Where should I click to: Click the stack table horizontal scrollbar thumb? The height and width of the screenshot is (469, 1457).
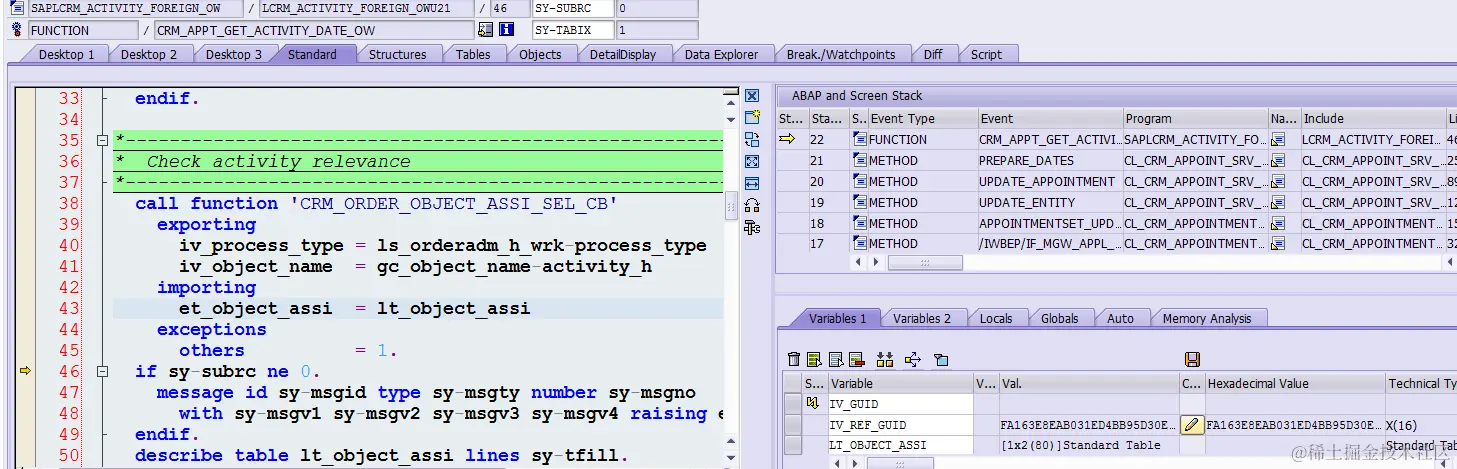coord(925,262)
